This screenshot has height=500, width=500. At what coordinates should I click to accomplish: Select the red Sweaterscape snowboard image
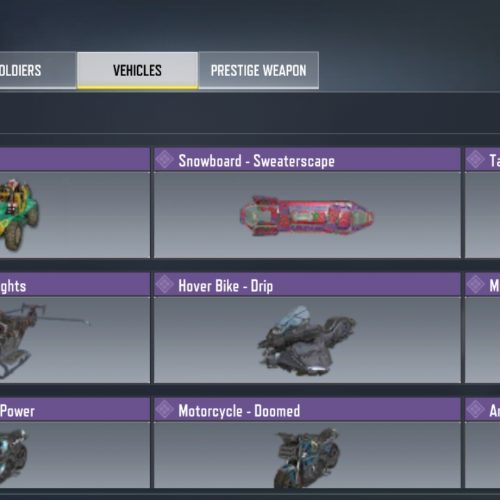point(307,216)
